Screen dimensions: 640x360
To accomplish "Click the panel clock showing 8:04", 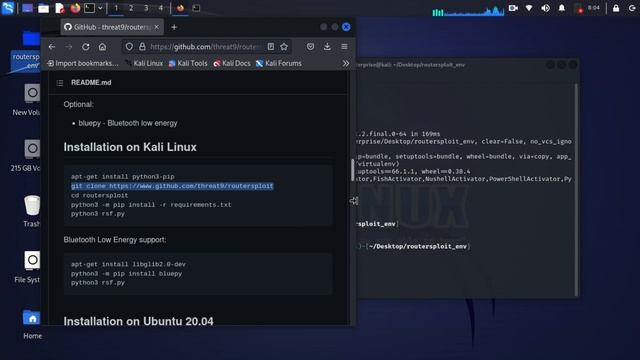I will (594, 8).
